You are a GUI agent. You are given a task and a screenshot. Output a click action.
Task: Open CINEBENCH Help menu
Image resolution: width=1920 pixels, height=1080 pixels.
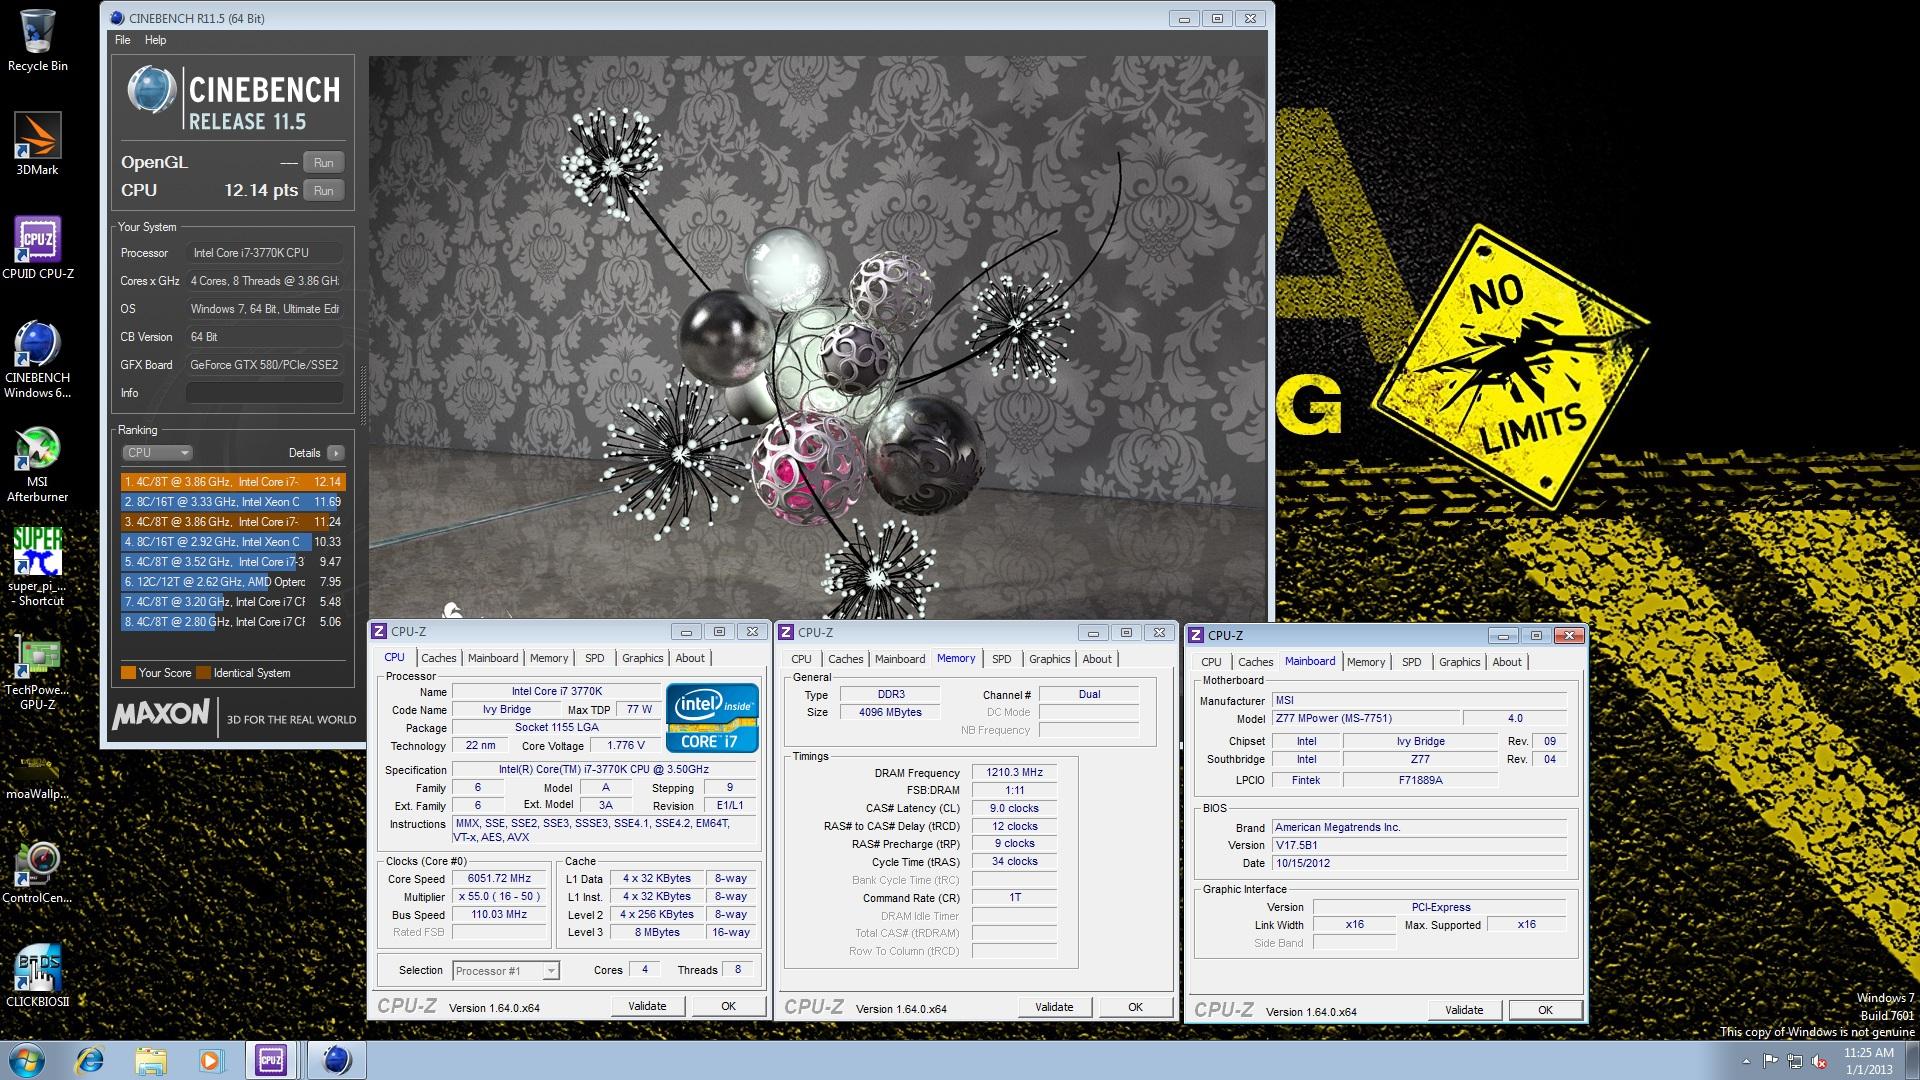[x=155, y=40]
